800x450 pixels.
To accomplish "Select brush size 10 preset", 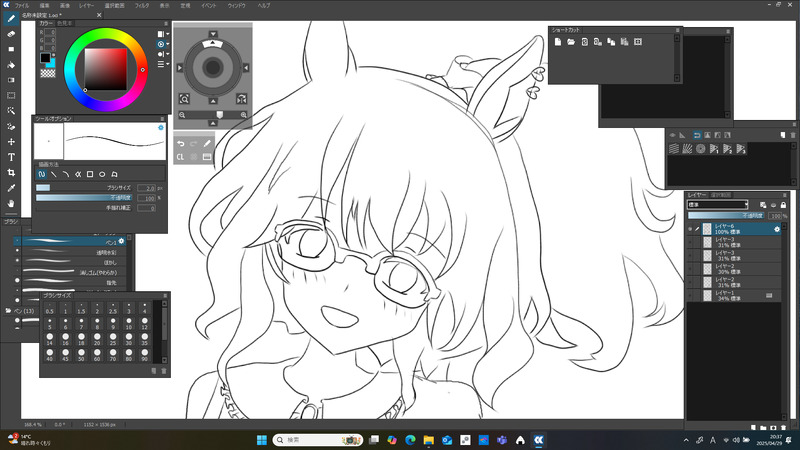I will click(129, 324).
